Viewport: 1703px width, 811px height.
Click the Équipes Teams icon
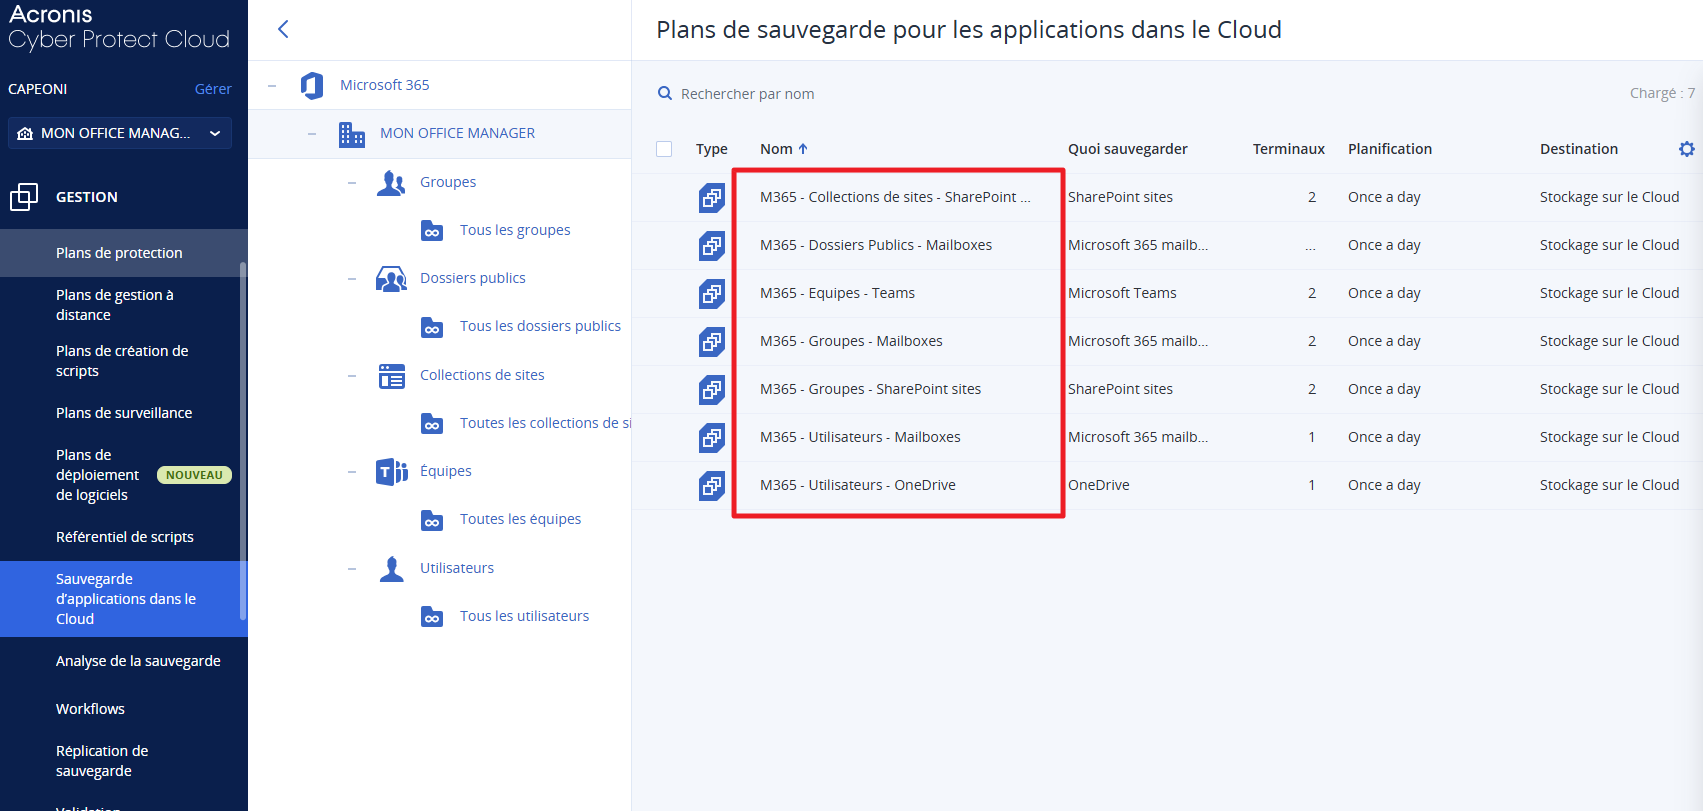coord(392,472)
